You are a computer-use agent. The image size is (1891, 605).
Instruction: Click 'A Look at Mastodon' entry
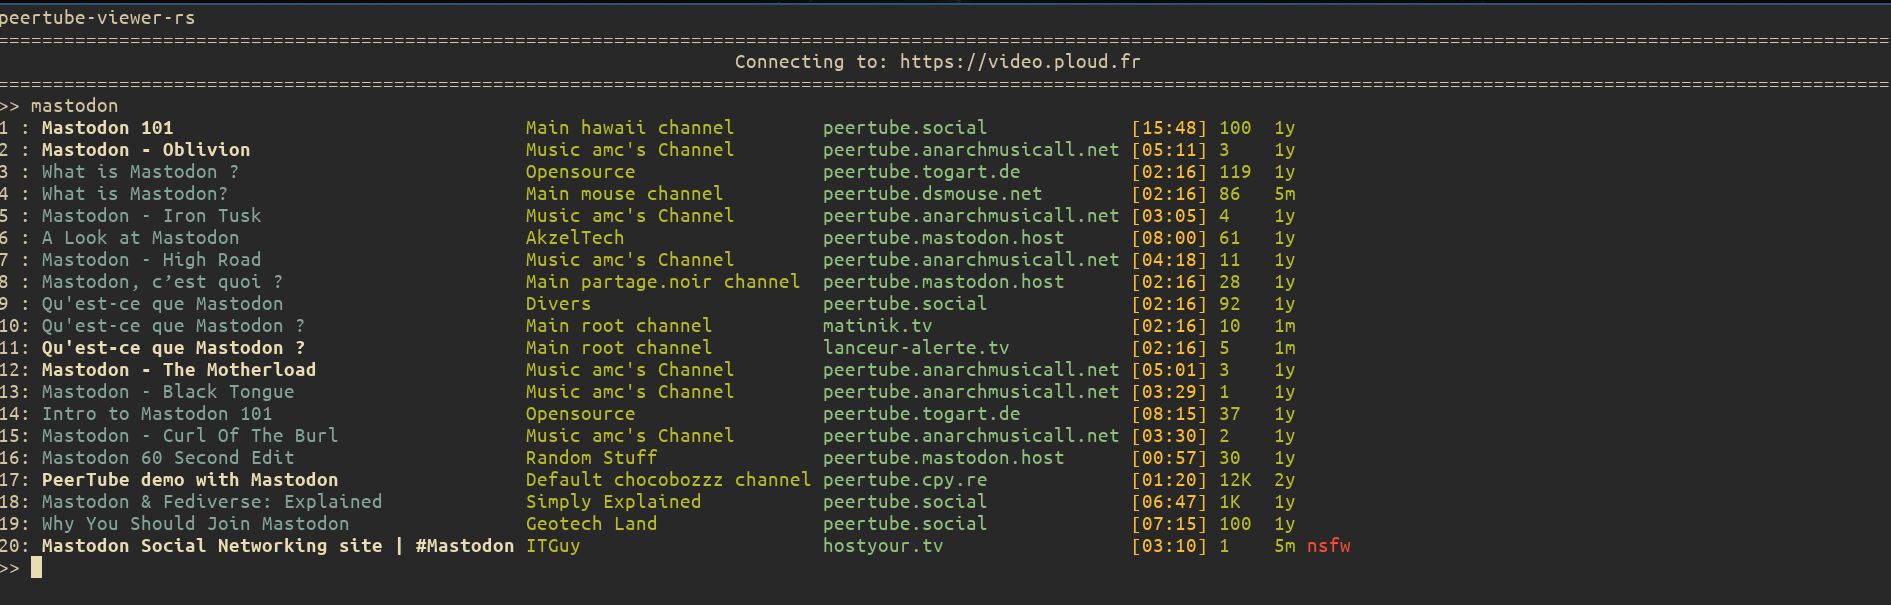click(x=140, y=238)
